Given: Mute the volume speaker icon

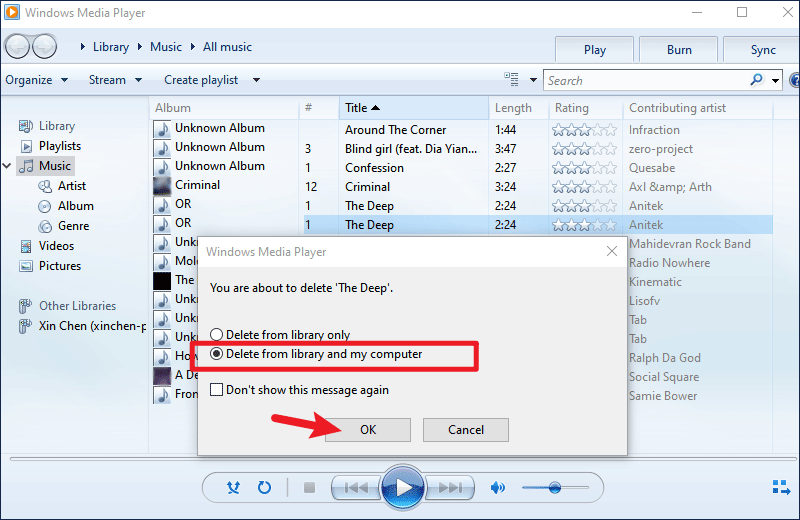Looking at the screenshot, I should (497, 488).
